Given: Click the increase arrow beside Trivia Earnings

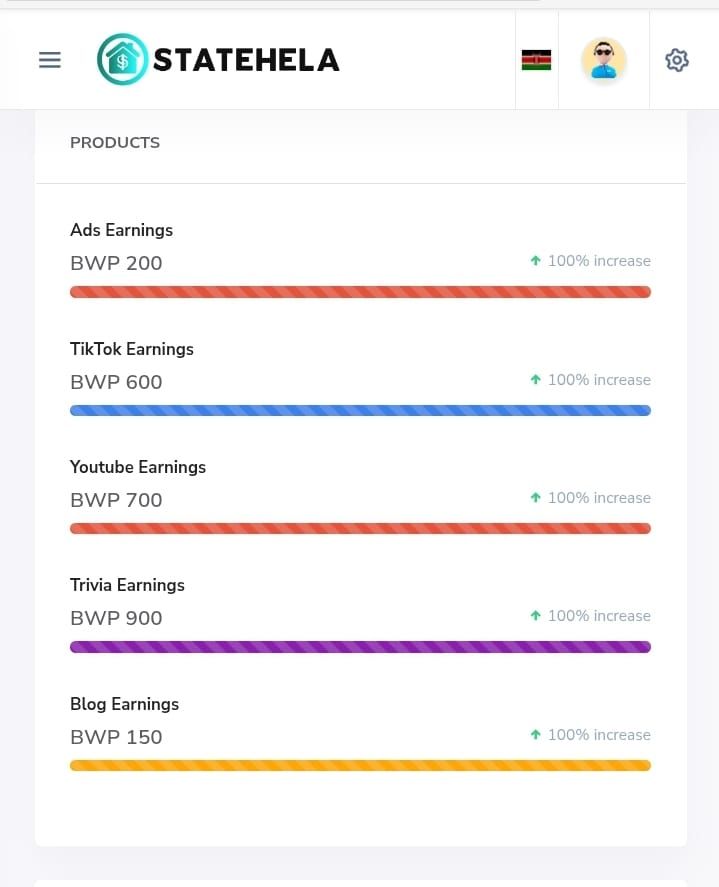Looking at the screenshot, I should 536,615.
